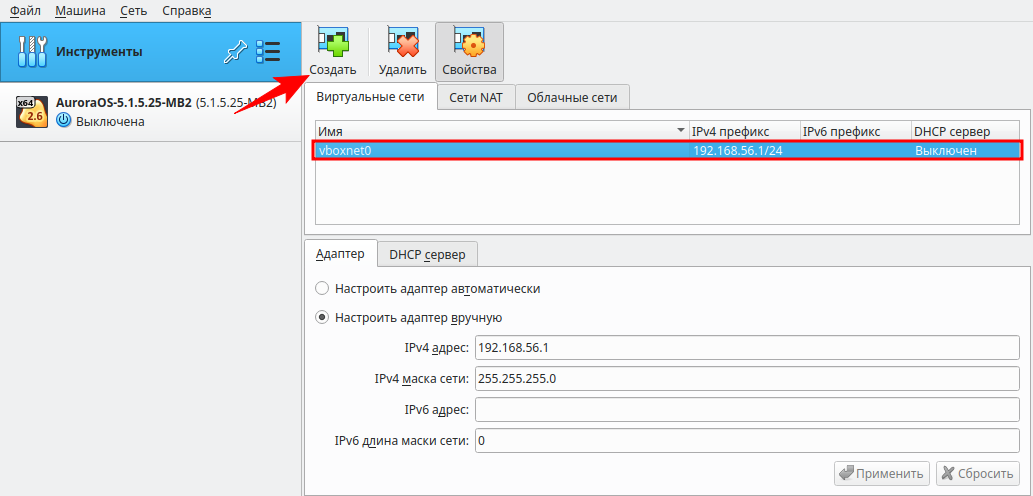Click the pin icon in Инструменты
This screenshot has width=1033, height=496.
coord(235,51)
